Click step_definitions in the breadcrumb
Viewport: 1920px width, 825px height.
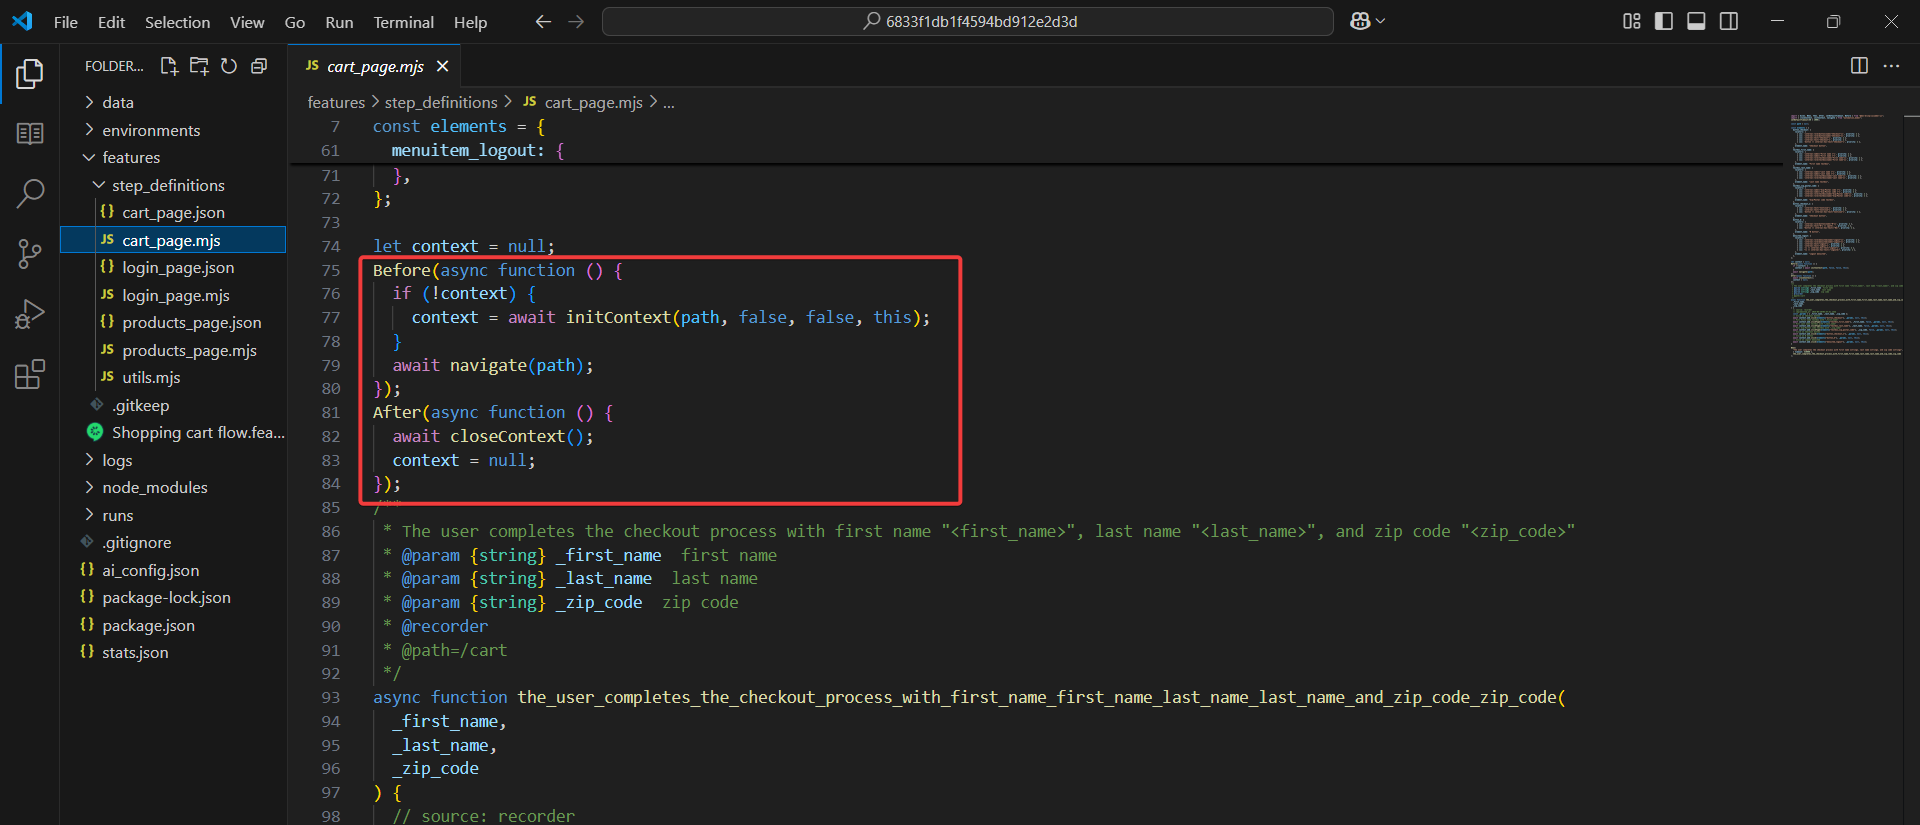coord(440,102)
